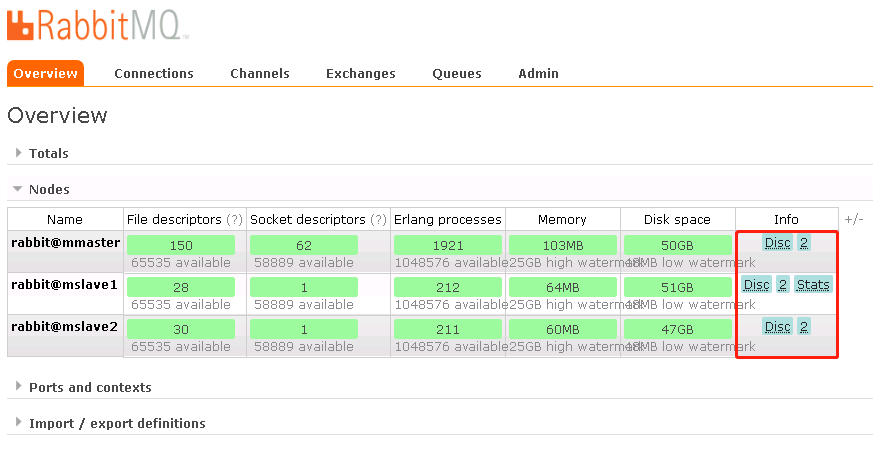Click the 62 socket descriptors bar
The height and width of the screenshot is (449, 873).
tap(304, 245)
